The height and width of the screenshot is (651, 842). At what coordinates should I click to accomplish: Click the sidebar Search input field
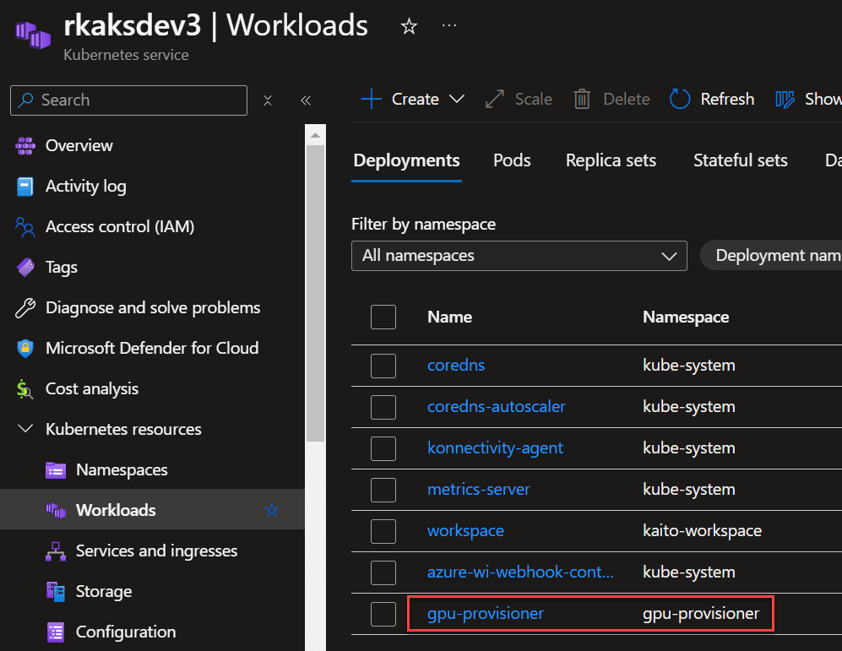[x=129, y=100]
